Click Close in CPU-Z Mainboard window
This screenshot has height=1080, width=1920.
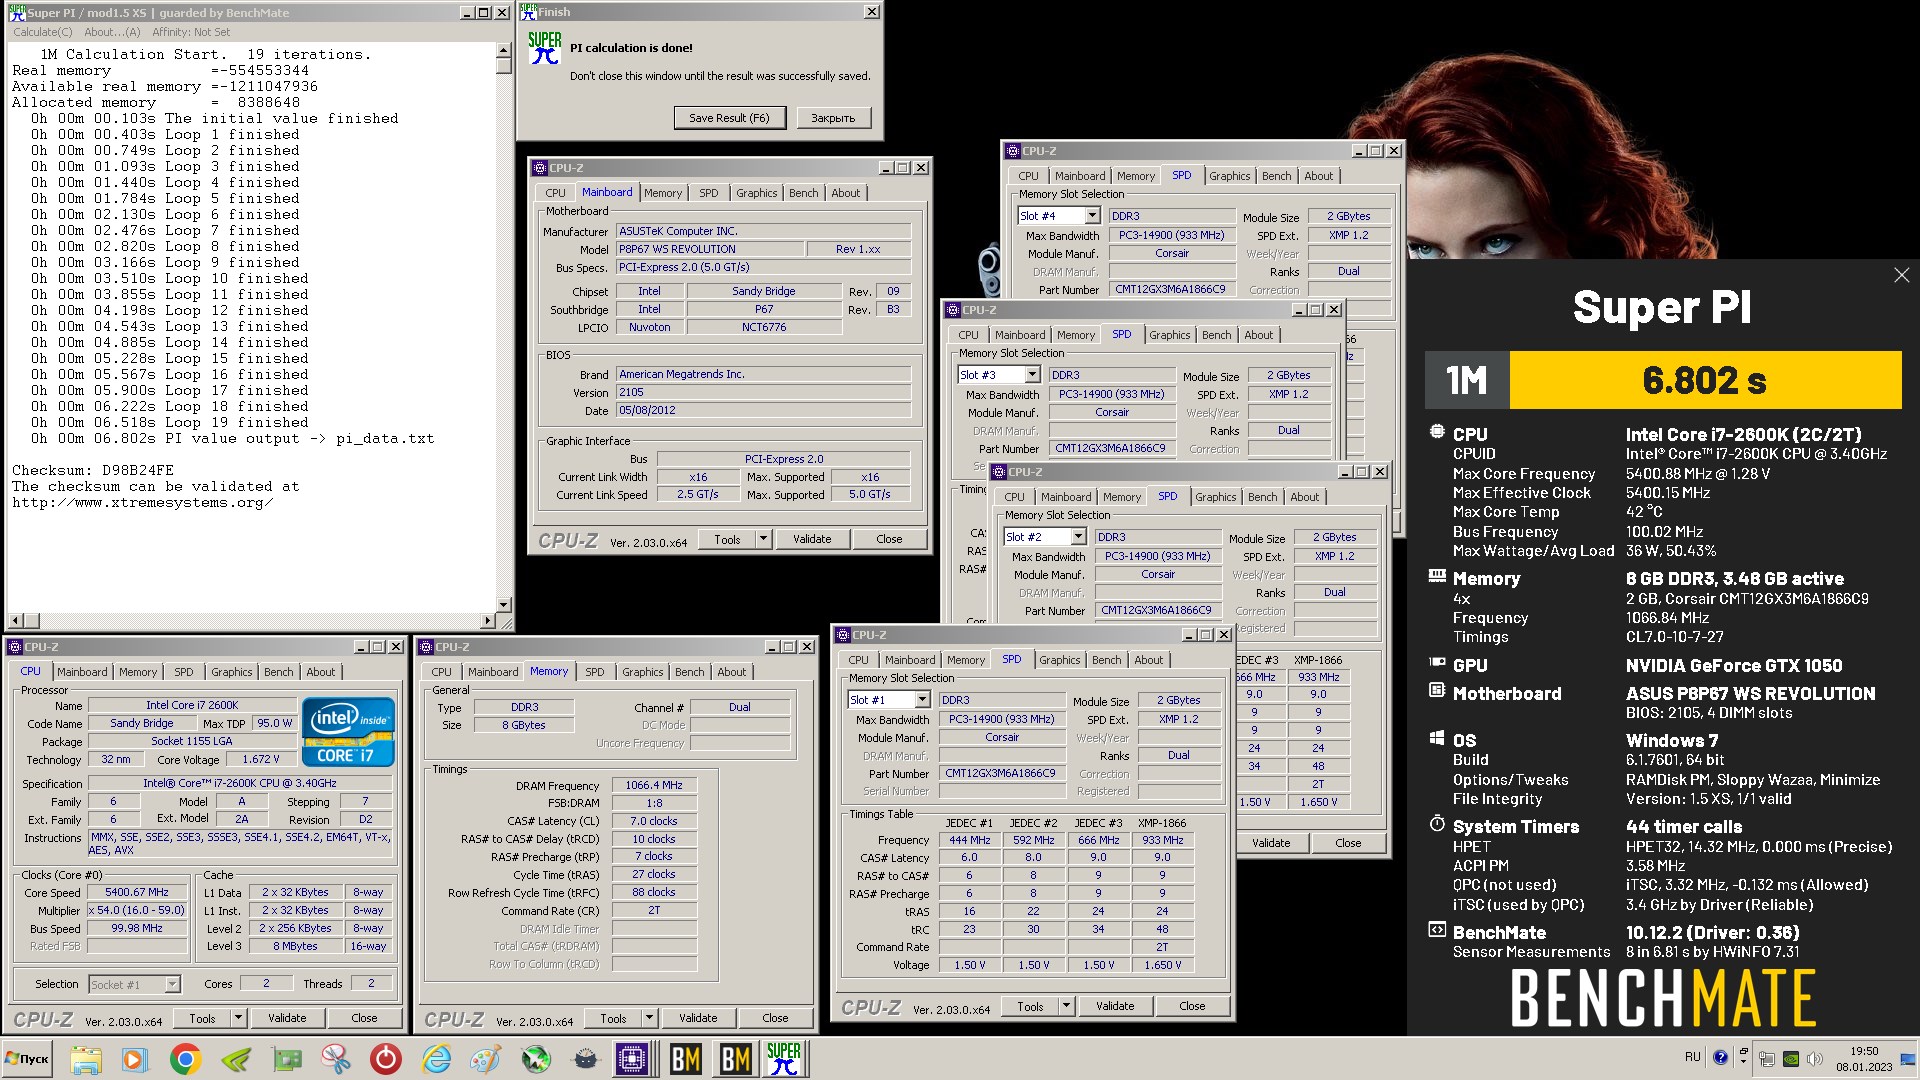(x=889, y=539)
